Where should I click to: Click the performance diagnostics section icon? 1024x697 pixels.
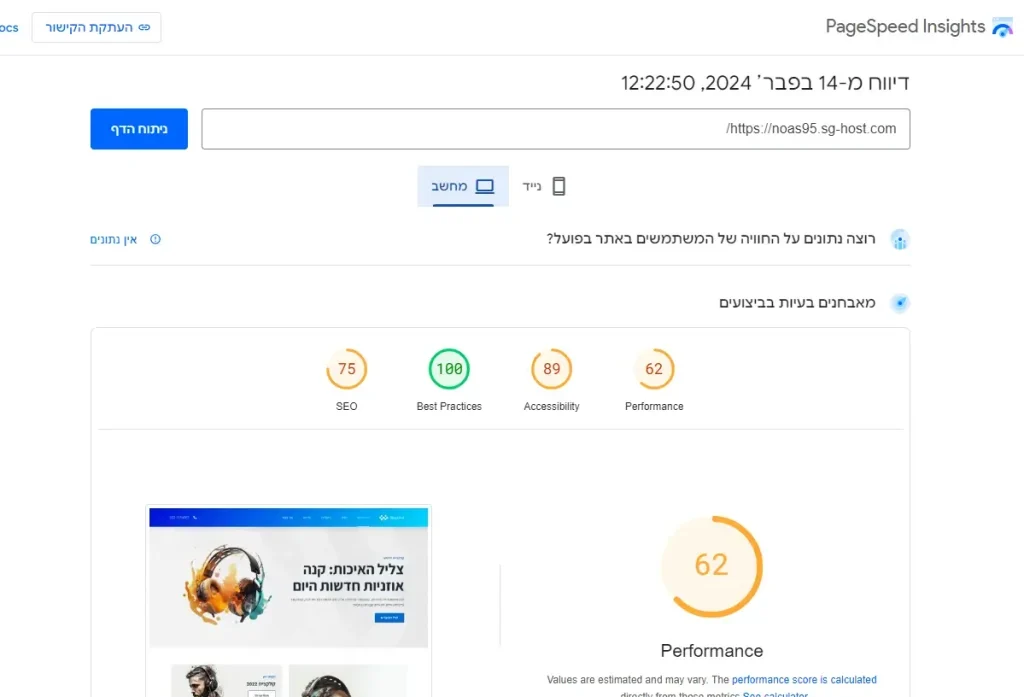coord(900,302)
